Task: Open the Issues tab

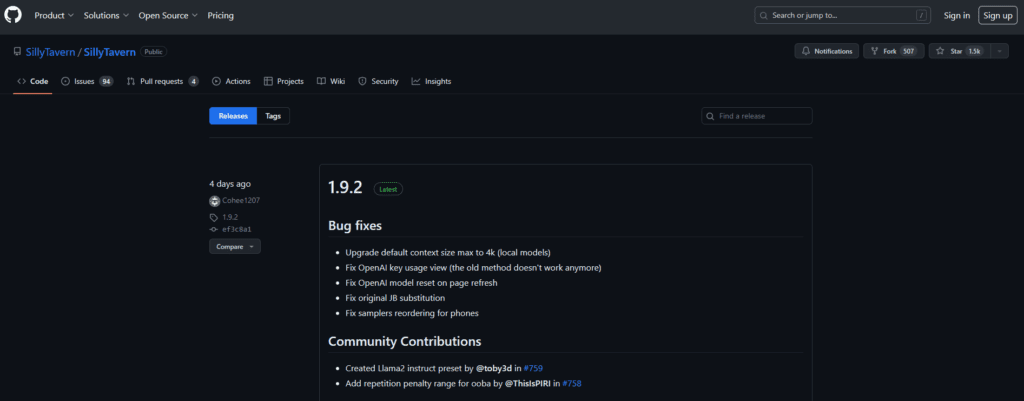Action: 87,81
